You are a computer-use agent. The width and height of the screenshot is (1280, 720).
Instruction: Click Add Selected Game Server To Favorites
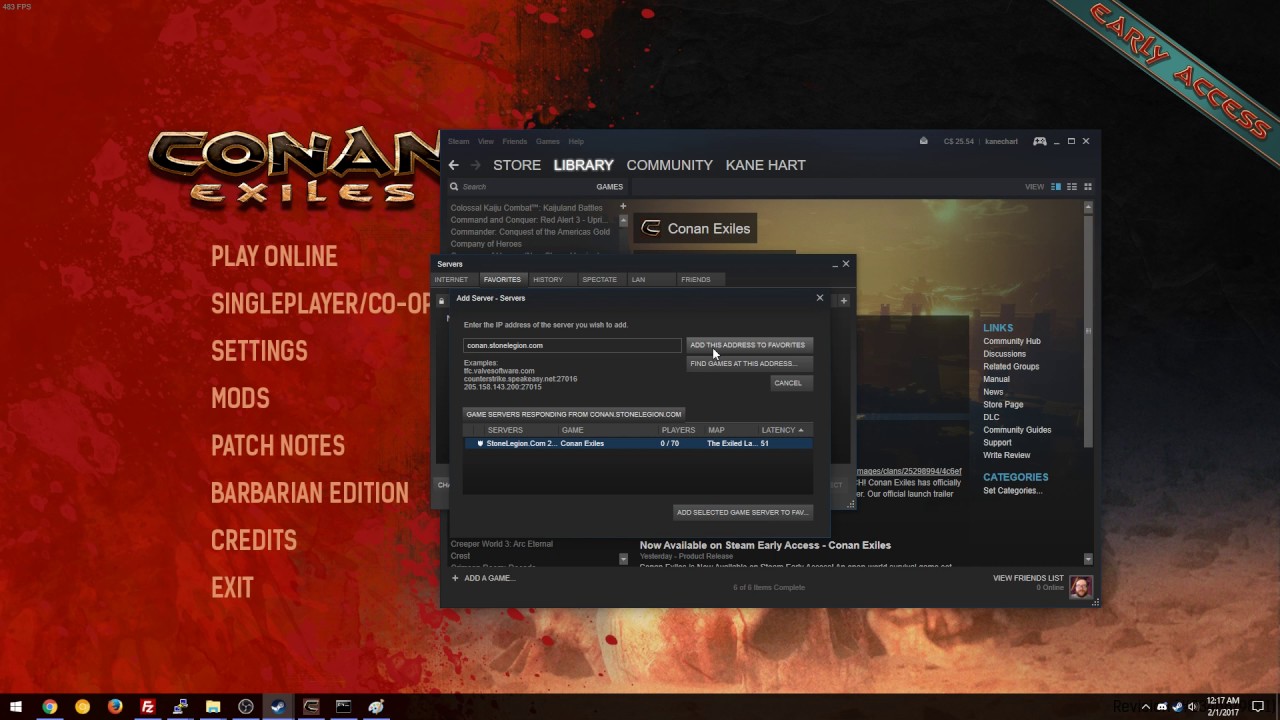point(742,512)
